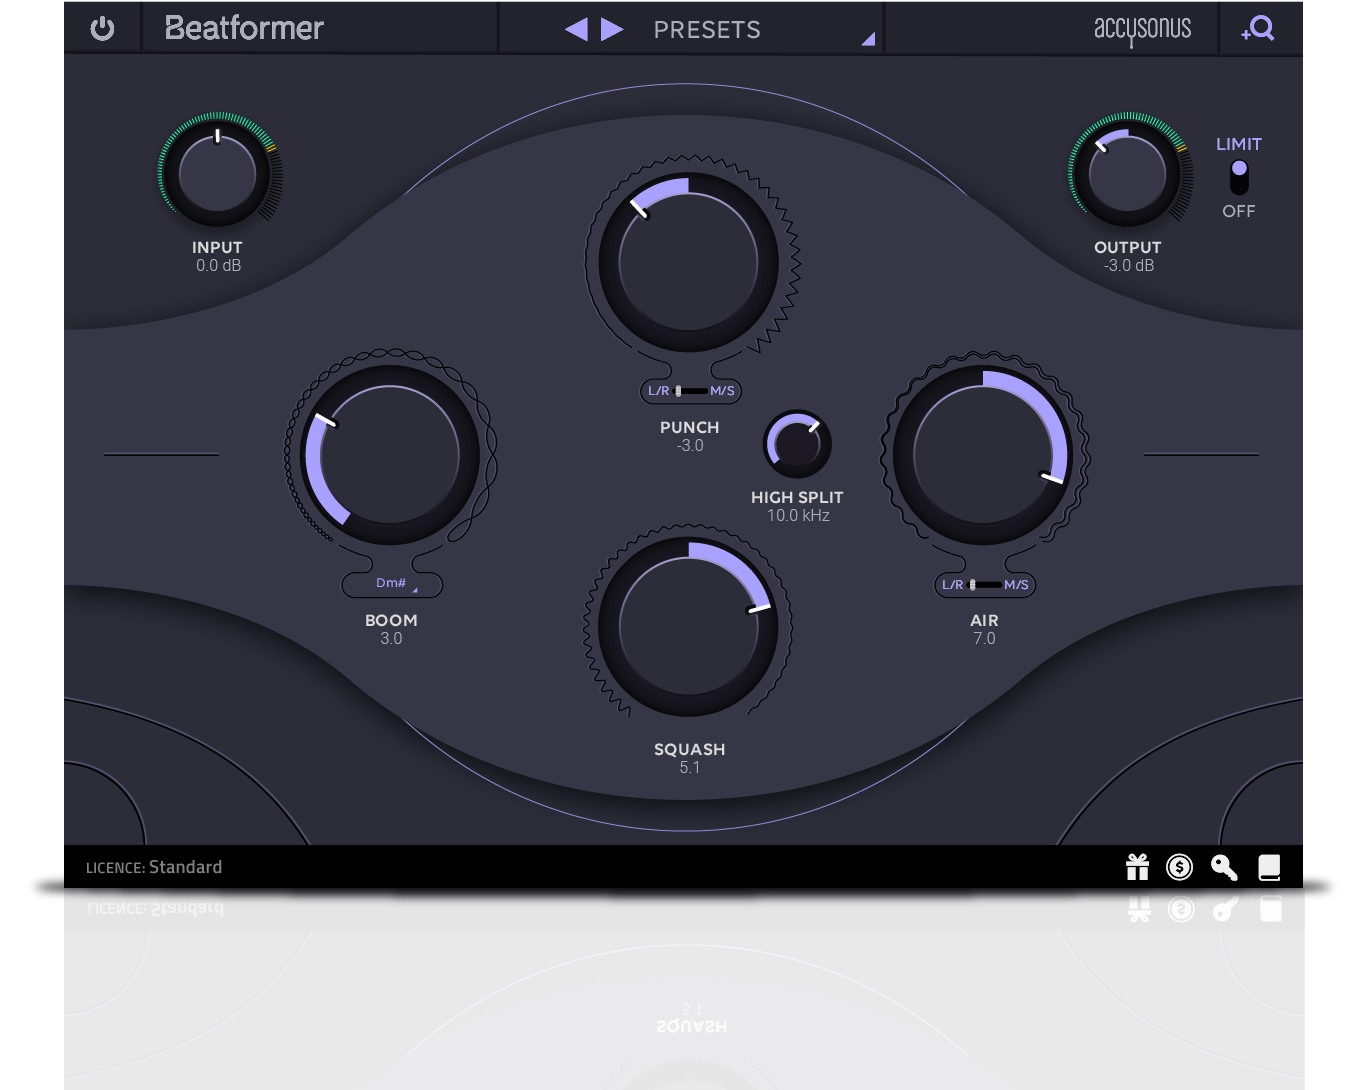The image size is (1366, 1090).
Task: Toggle the LIMIT switch
Action: point(1239,177)
